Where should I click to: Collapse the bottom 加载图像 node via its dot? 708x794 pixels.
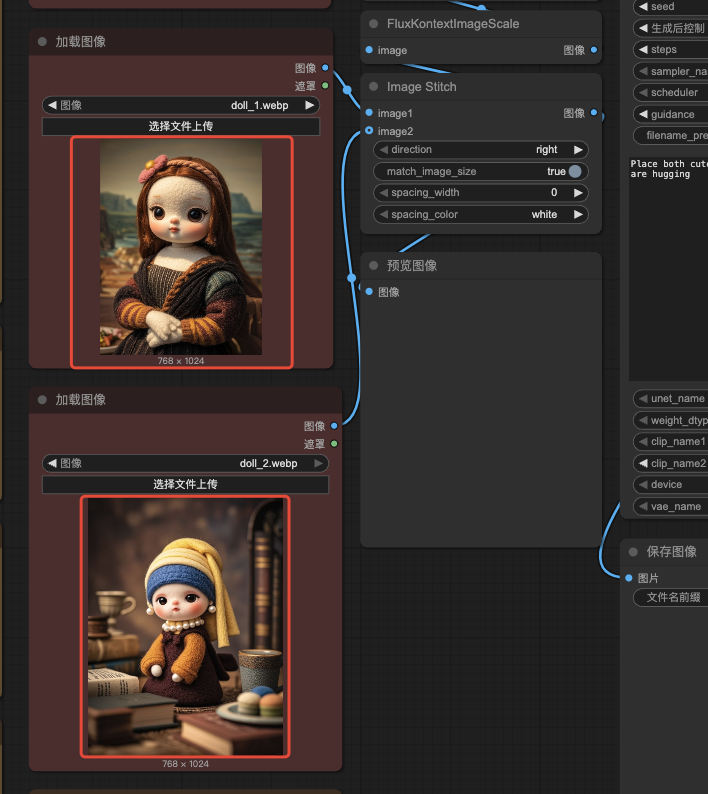[x=43, y=400]
